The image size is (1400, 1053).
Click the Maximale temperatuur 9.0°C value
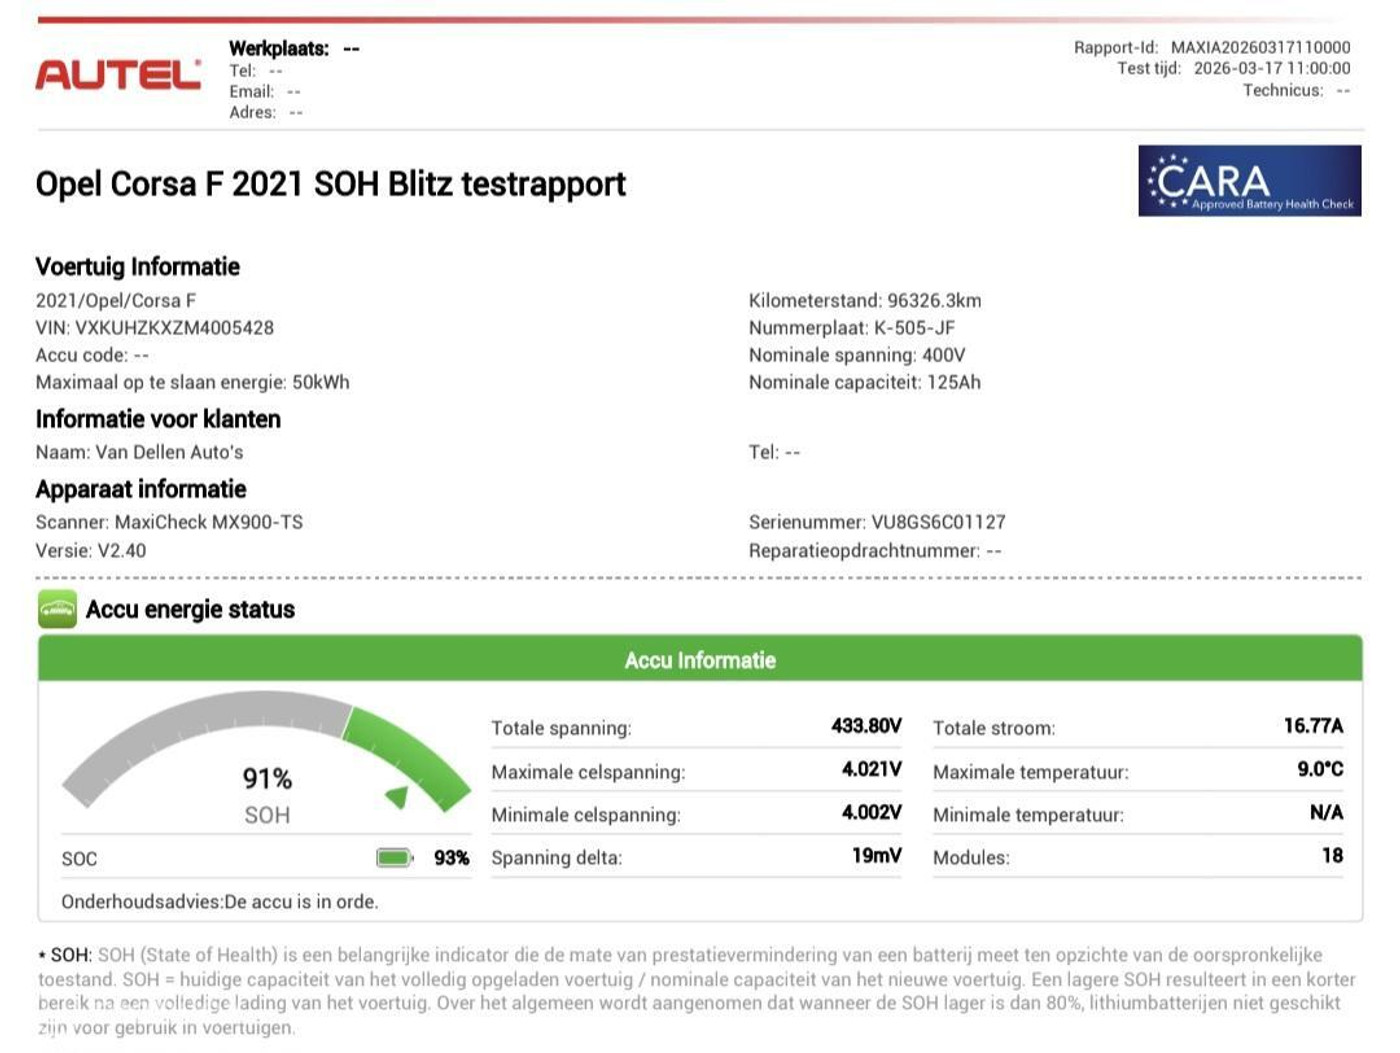(x=1320, y=769)
